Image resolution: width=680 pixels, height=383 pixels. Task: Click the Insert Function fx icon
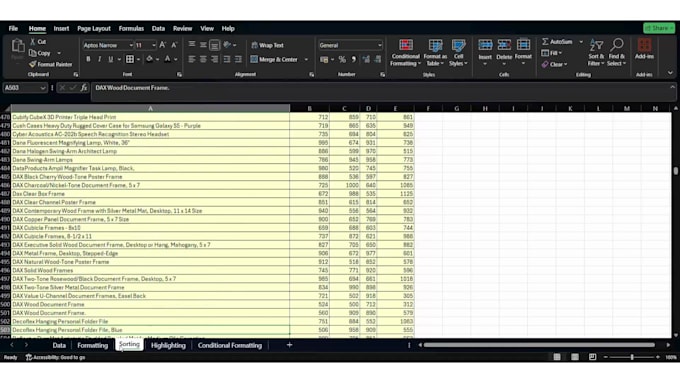pos(84,88)
